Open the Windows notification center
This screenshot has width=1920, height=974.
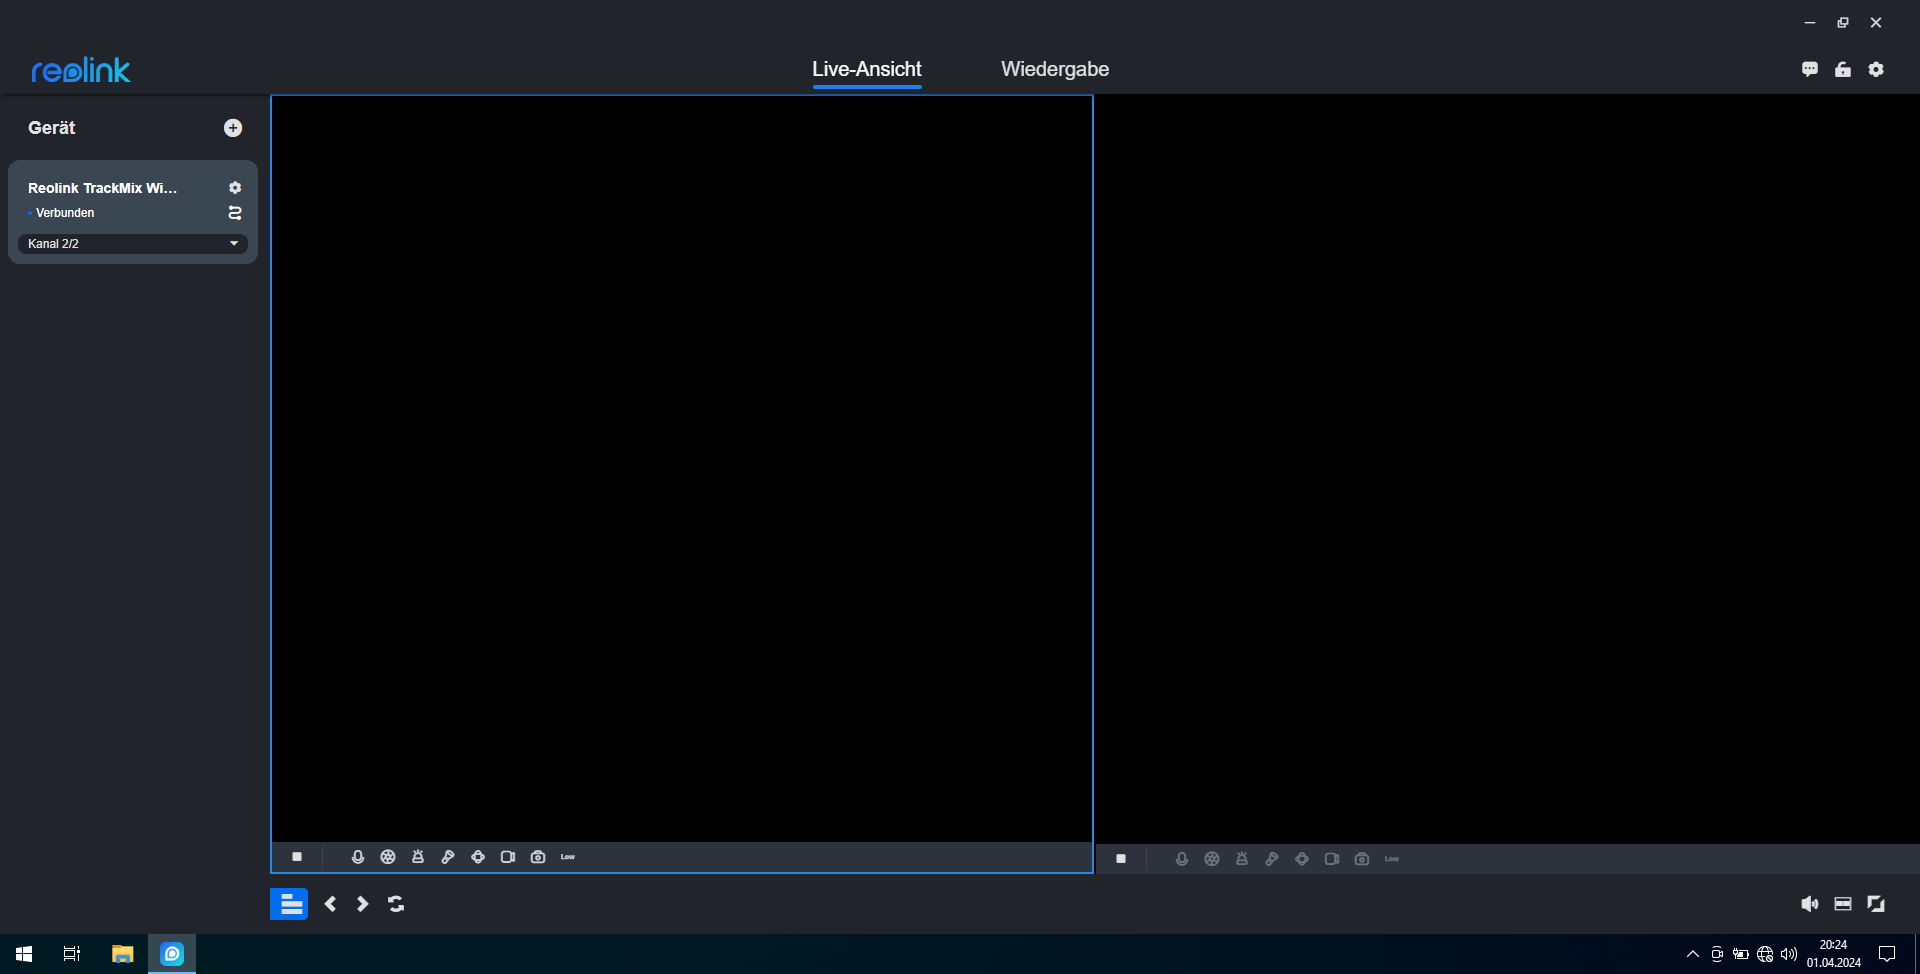(x=1887, y=954)
